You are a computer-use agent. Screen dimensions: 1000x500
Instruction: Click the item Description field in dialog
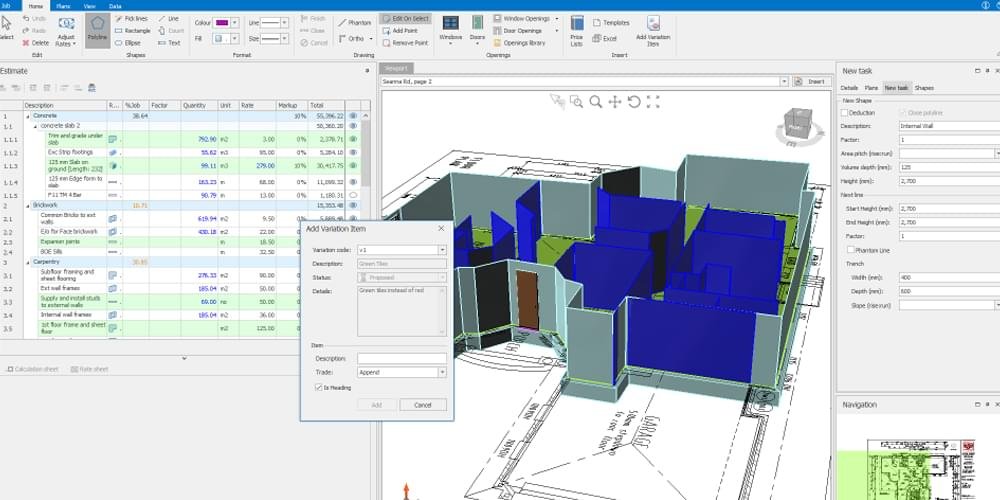[402, 358]
